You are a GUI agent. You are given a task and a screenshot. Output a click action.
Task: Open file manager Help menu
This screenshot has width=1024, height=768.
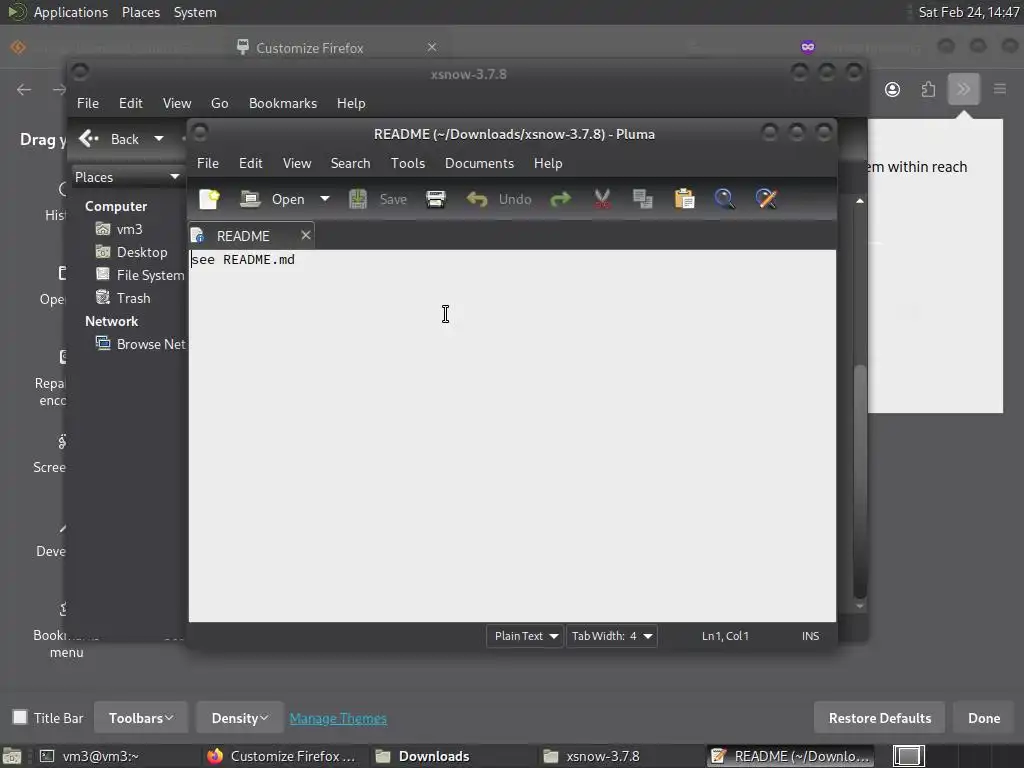click(351, 103)
